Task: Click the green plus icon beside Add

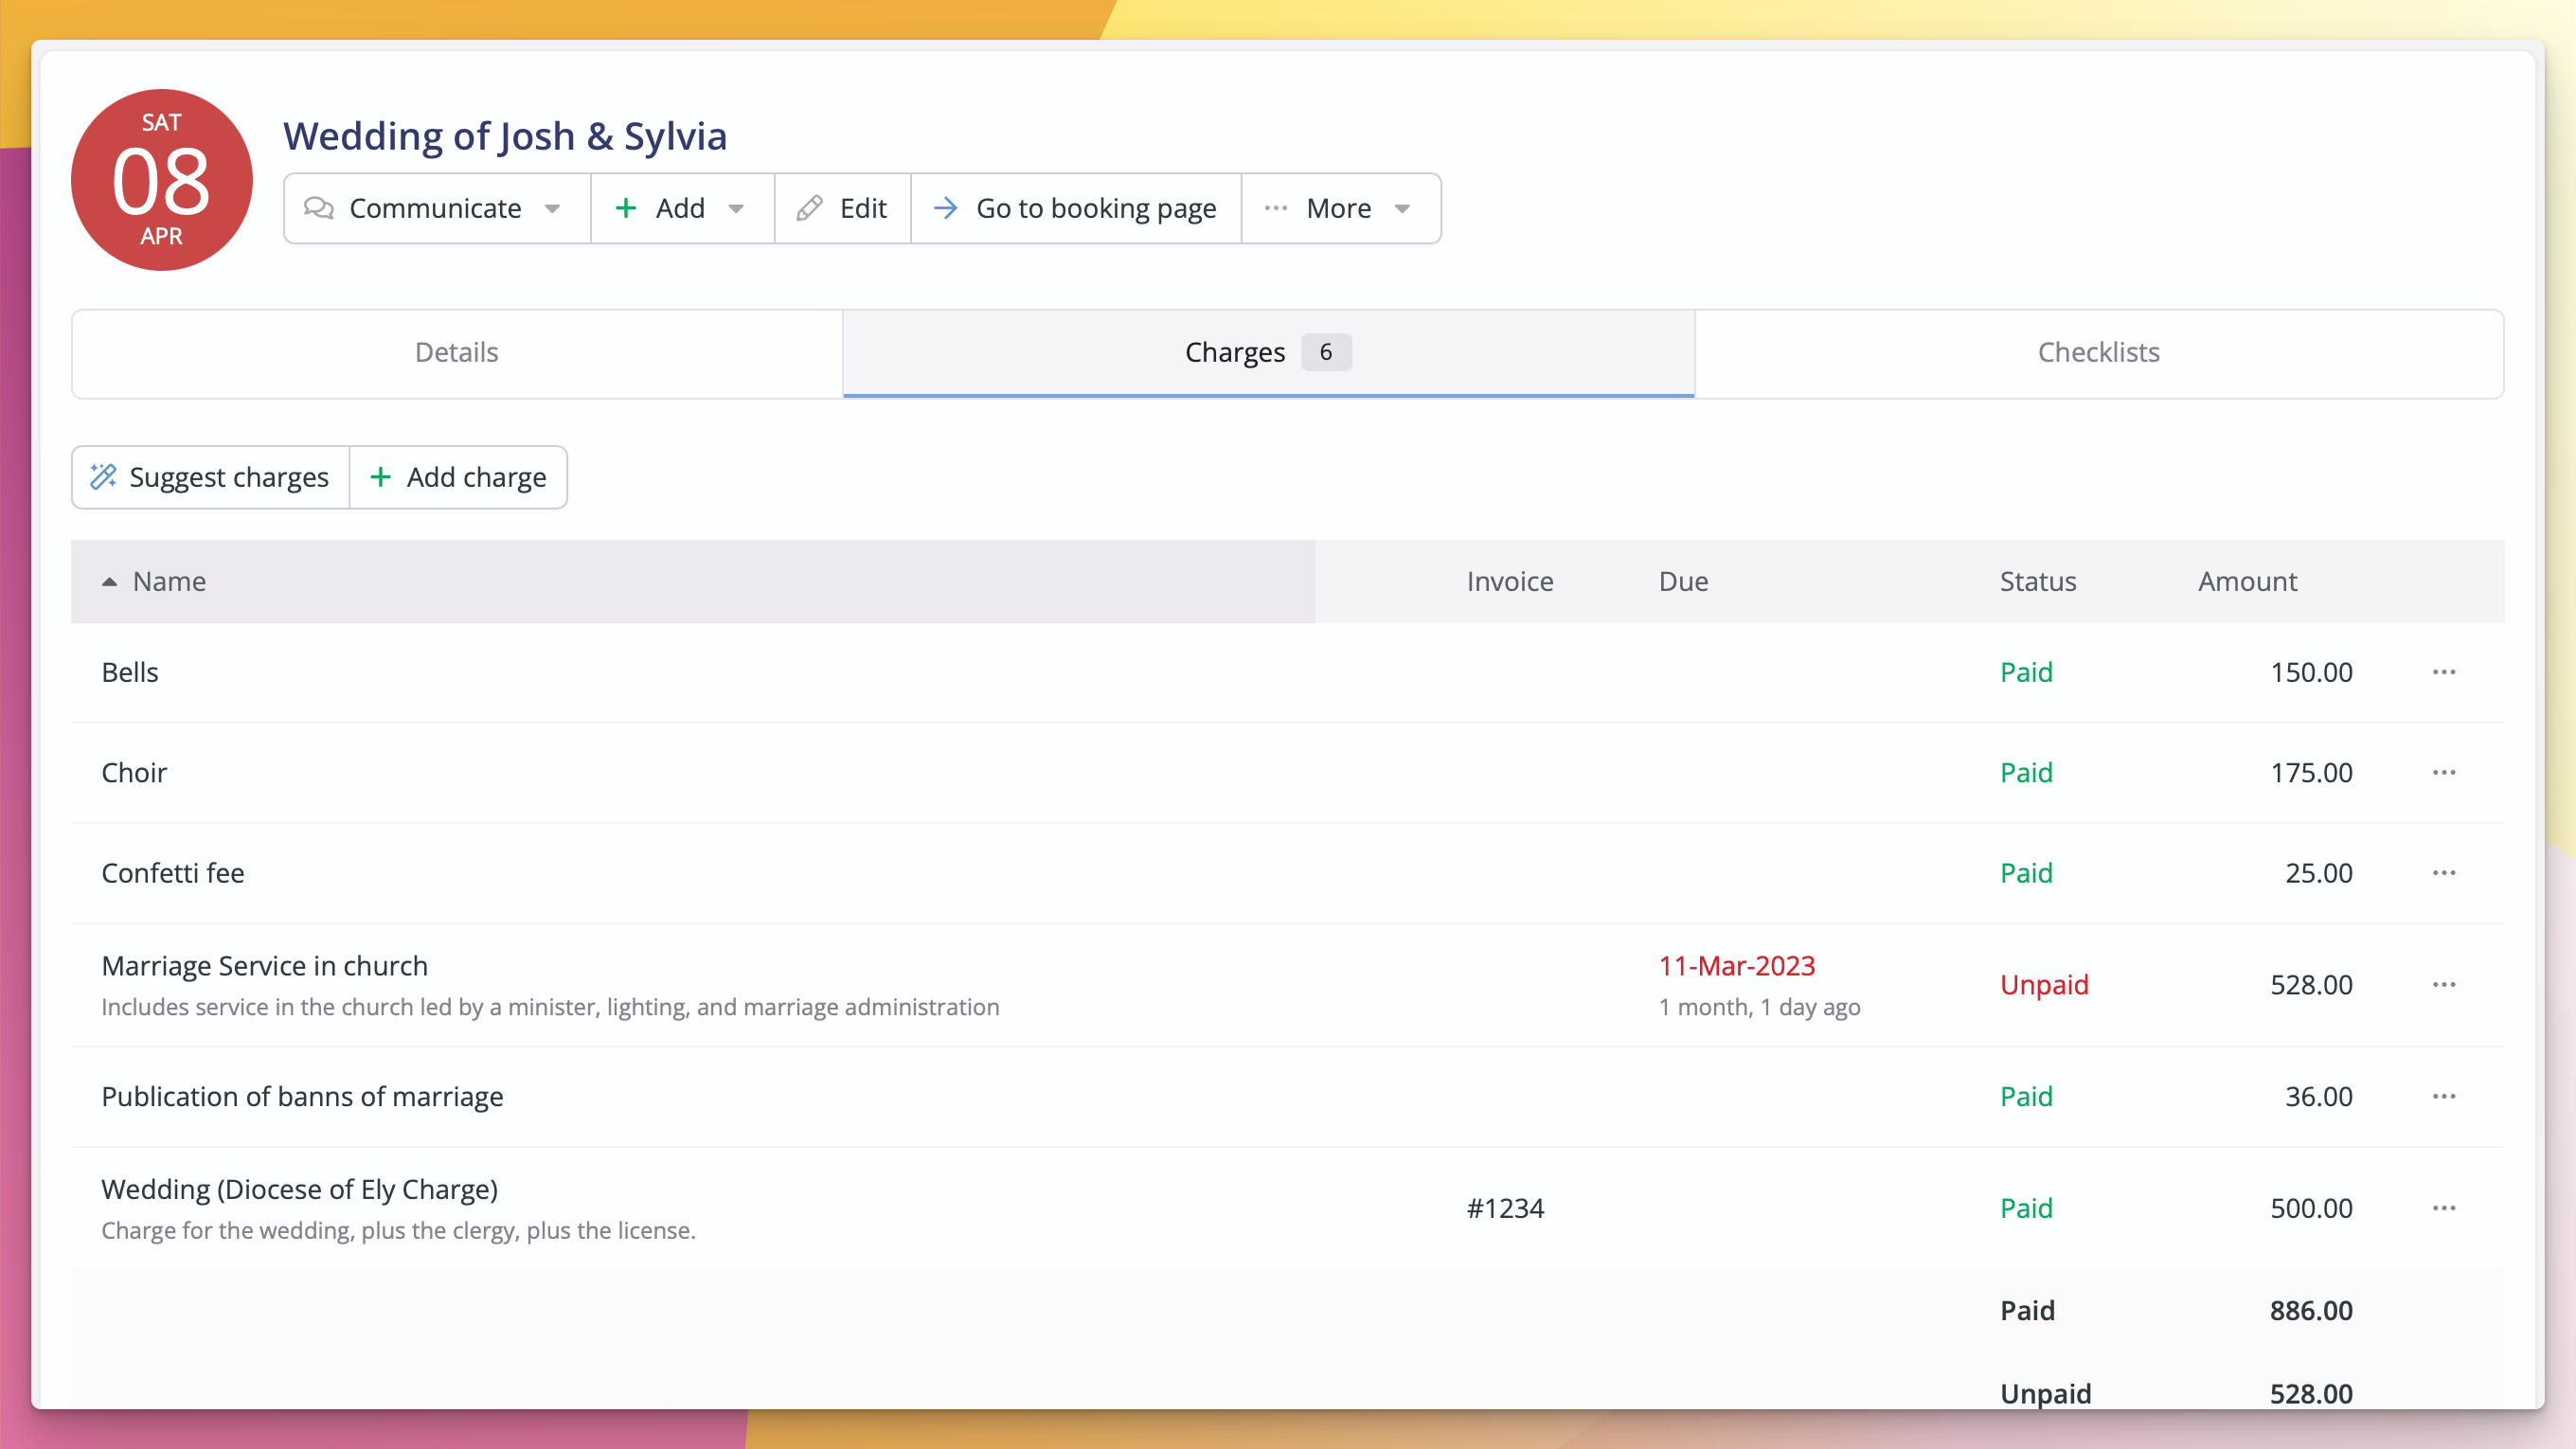Action: (626, 208)
